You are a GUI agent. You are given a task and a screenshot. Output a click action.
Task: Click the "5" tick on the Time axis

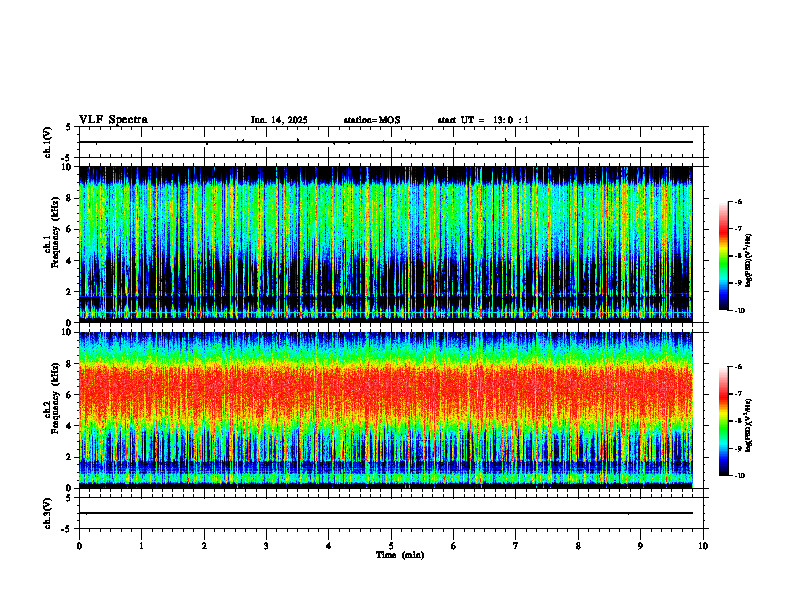click(391, 546)
